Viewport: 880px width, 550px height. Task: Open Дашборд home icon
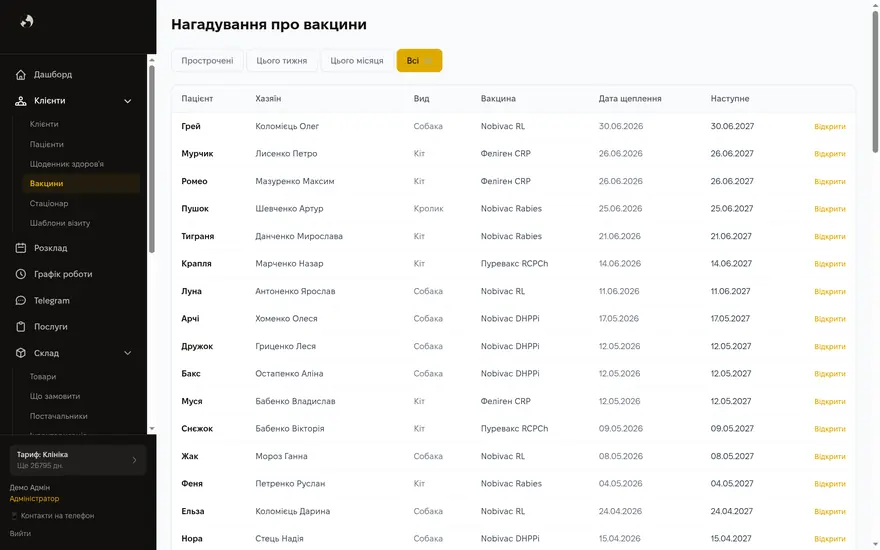pyautogui.click(x=21, y=75)
